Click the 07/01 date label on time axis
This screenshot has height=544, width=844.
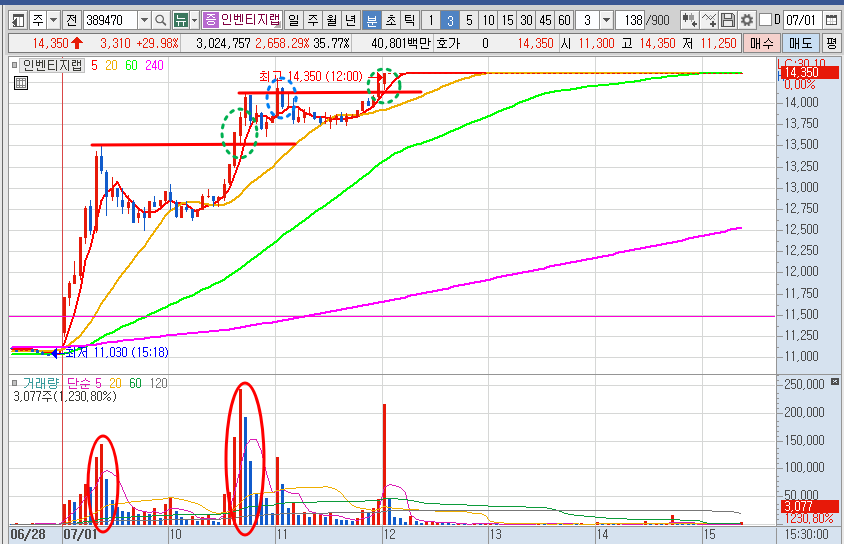click(x=80, y=535)
